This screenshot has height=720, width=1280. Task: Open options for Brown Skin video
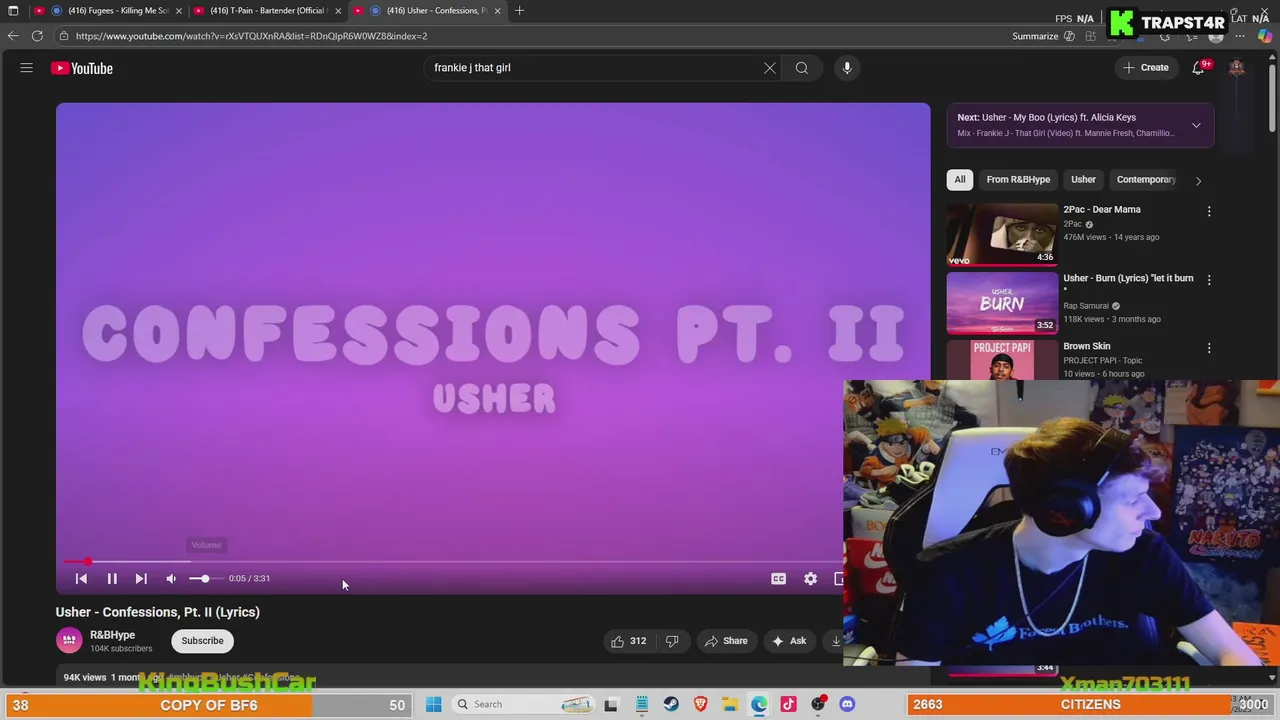(1209, 348)
